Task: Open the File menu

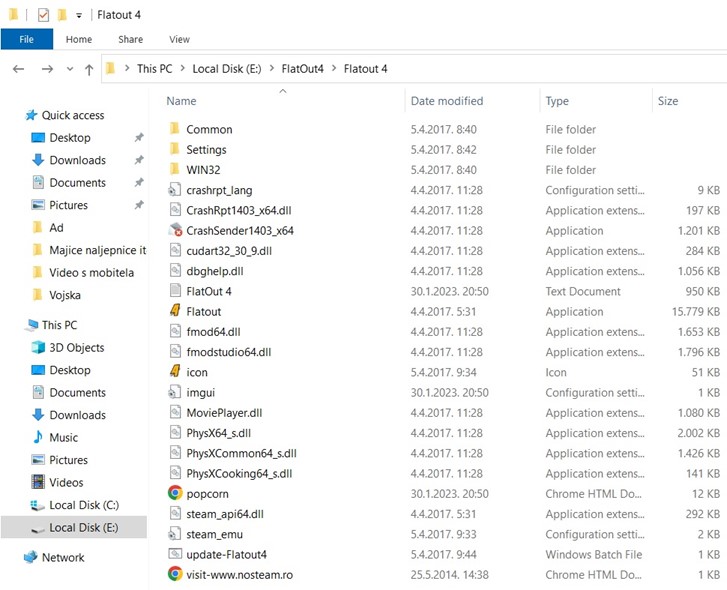Action: tap(26, 39)
